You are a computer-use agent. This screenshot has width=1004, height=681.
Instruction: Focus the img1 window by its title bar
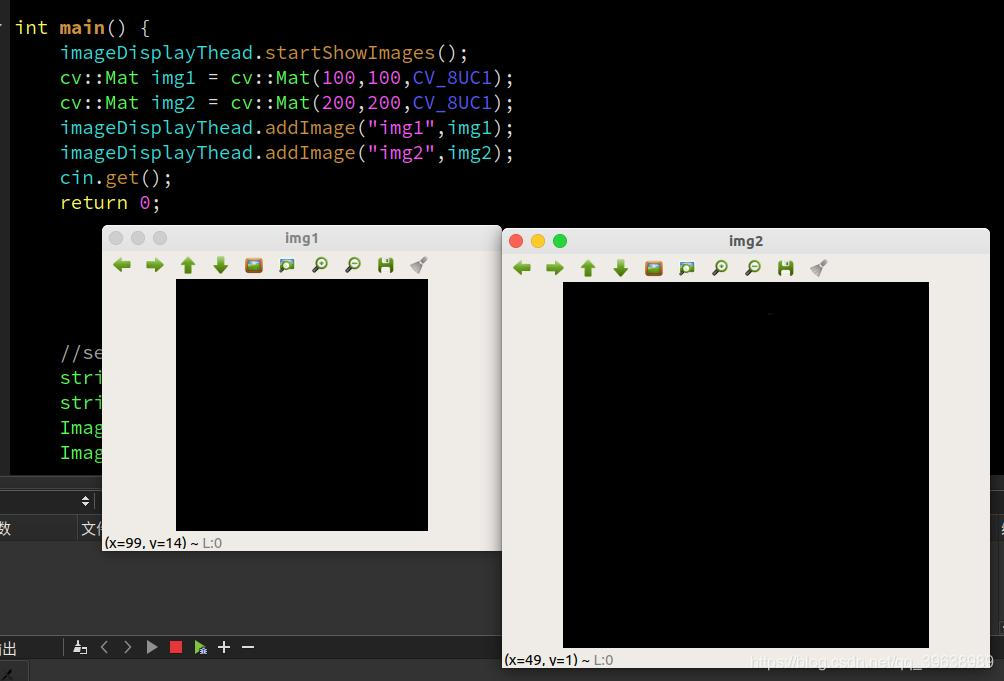coord(302,238)
